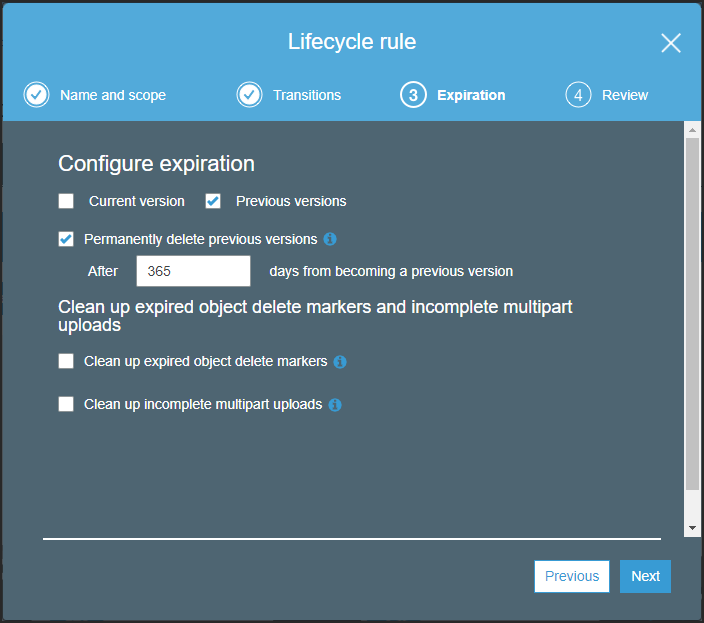Click the scrollbar down arrow
The image size is (704, 623).
tap(692, 528)
